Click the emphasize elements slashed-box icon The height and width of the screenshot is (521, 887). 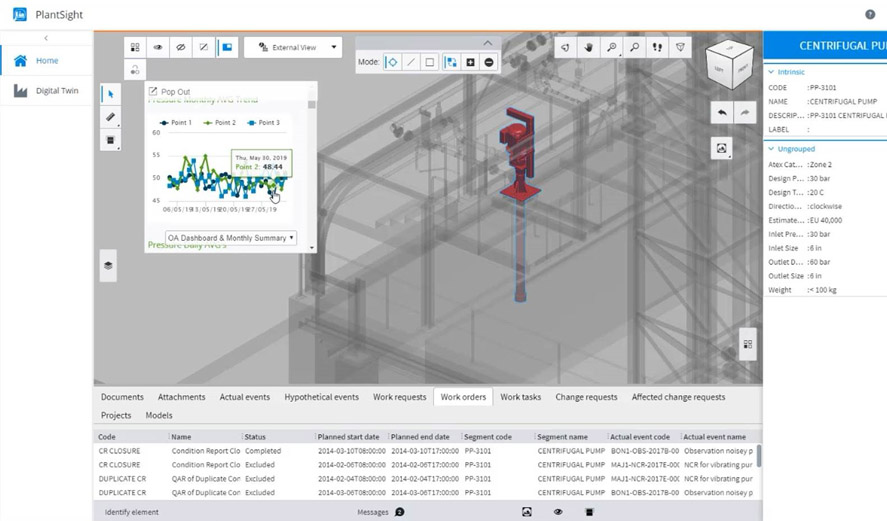pyautogui.click(x=204, y=48)
